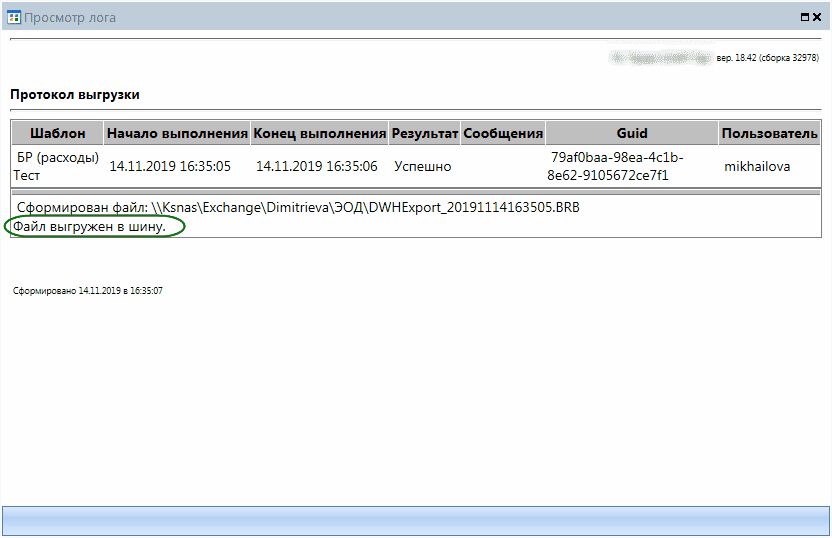Click the Начало выполнения column header
This screenshot has width=832, height=538.
click(x=177, y=133)
